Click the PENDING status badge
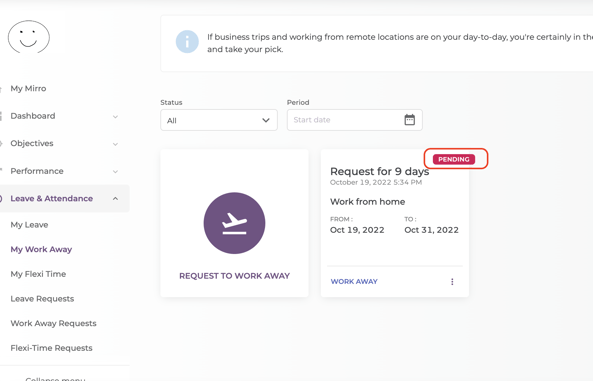 [454, 159]
